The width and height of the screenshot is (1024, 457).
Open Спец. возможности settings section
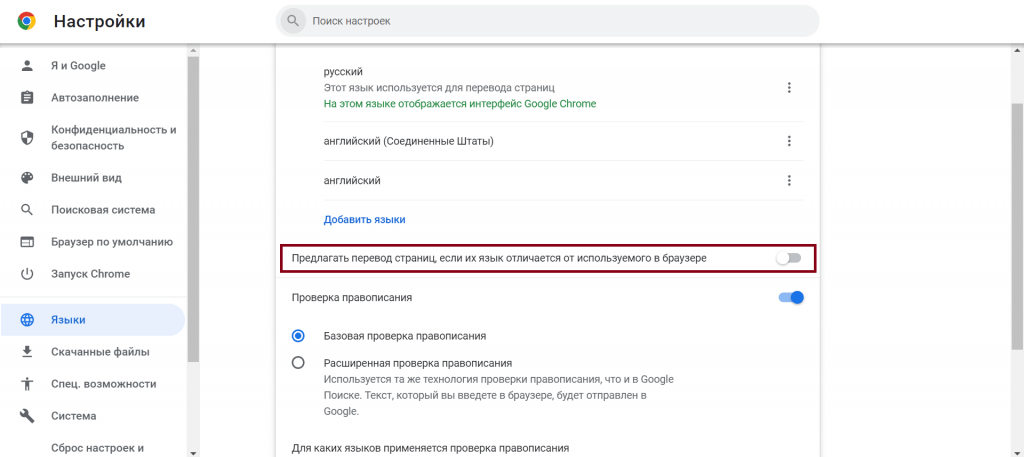tap(103, 384)
